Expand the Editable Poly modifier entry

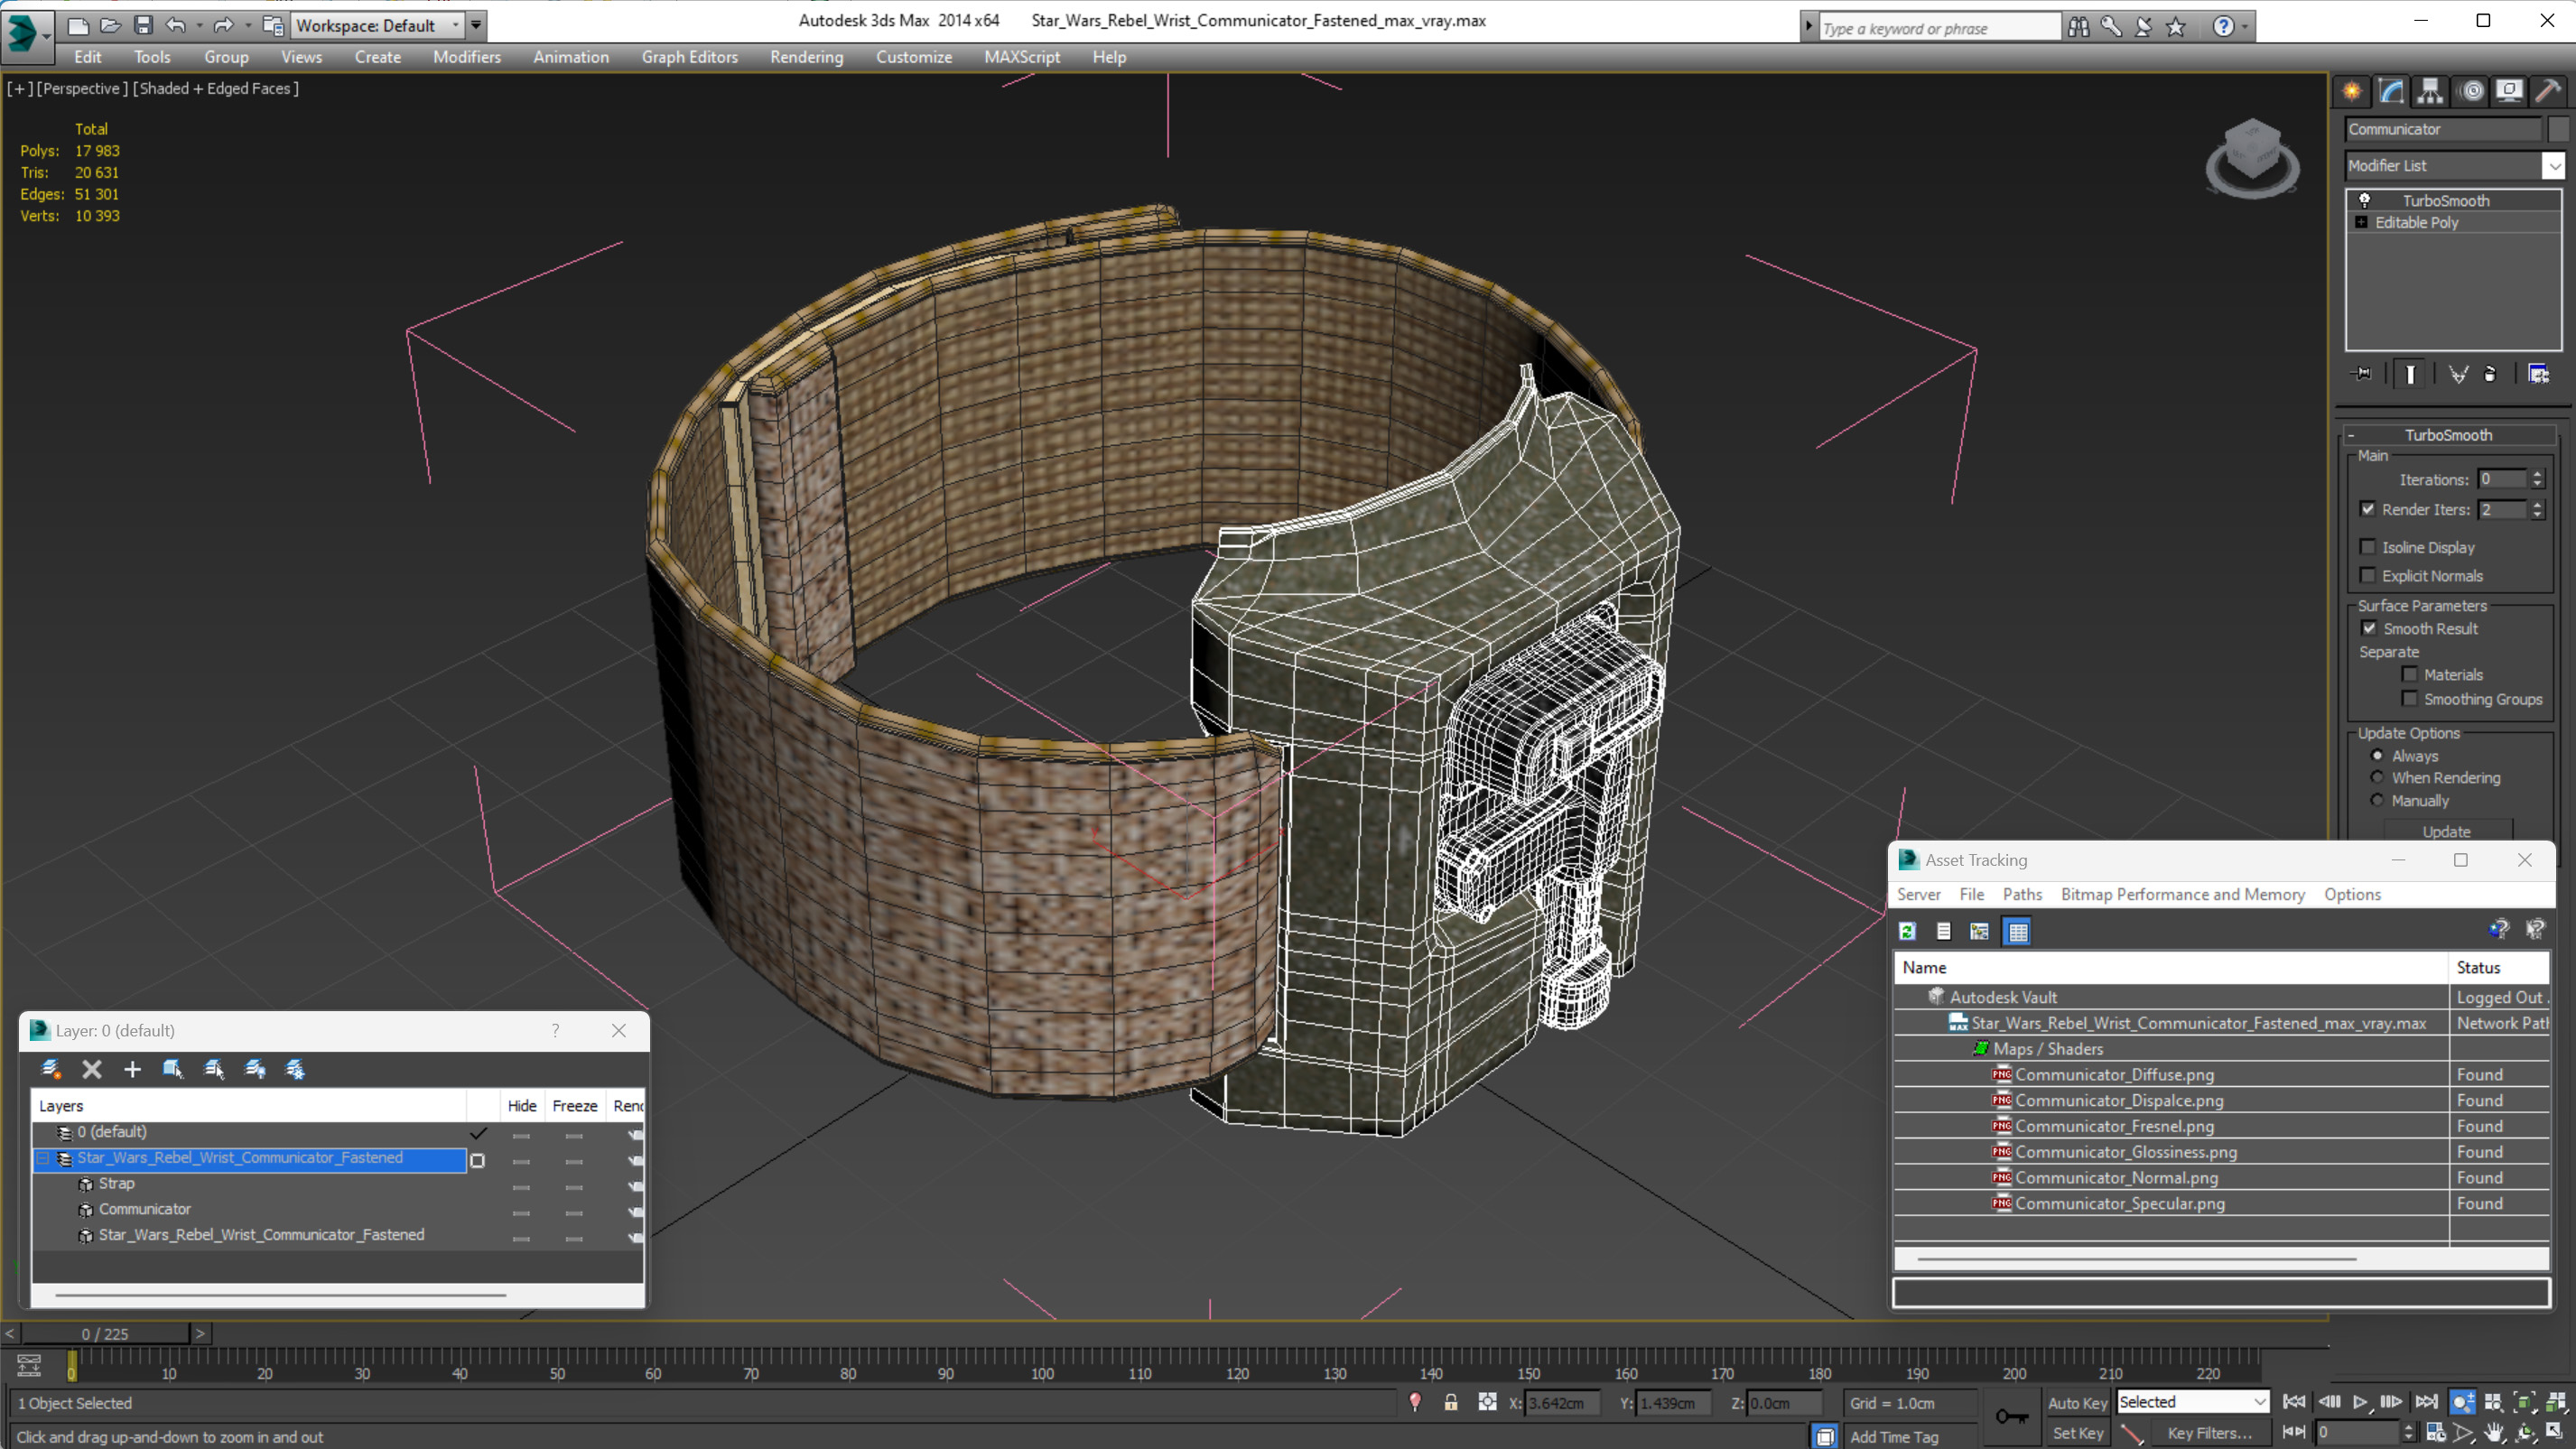pyautogui.click(x=2361, y=222)
